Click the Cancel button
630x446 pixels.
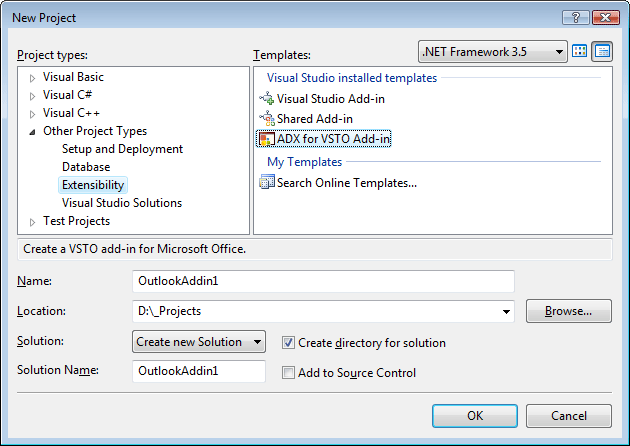point(569,416)
